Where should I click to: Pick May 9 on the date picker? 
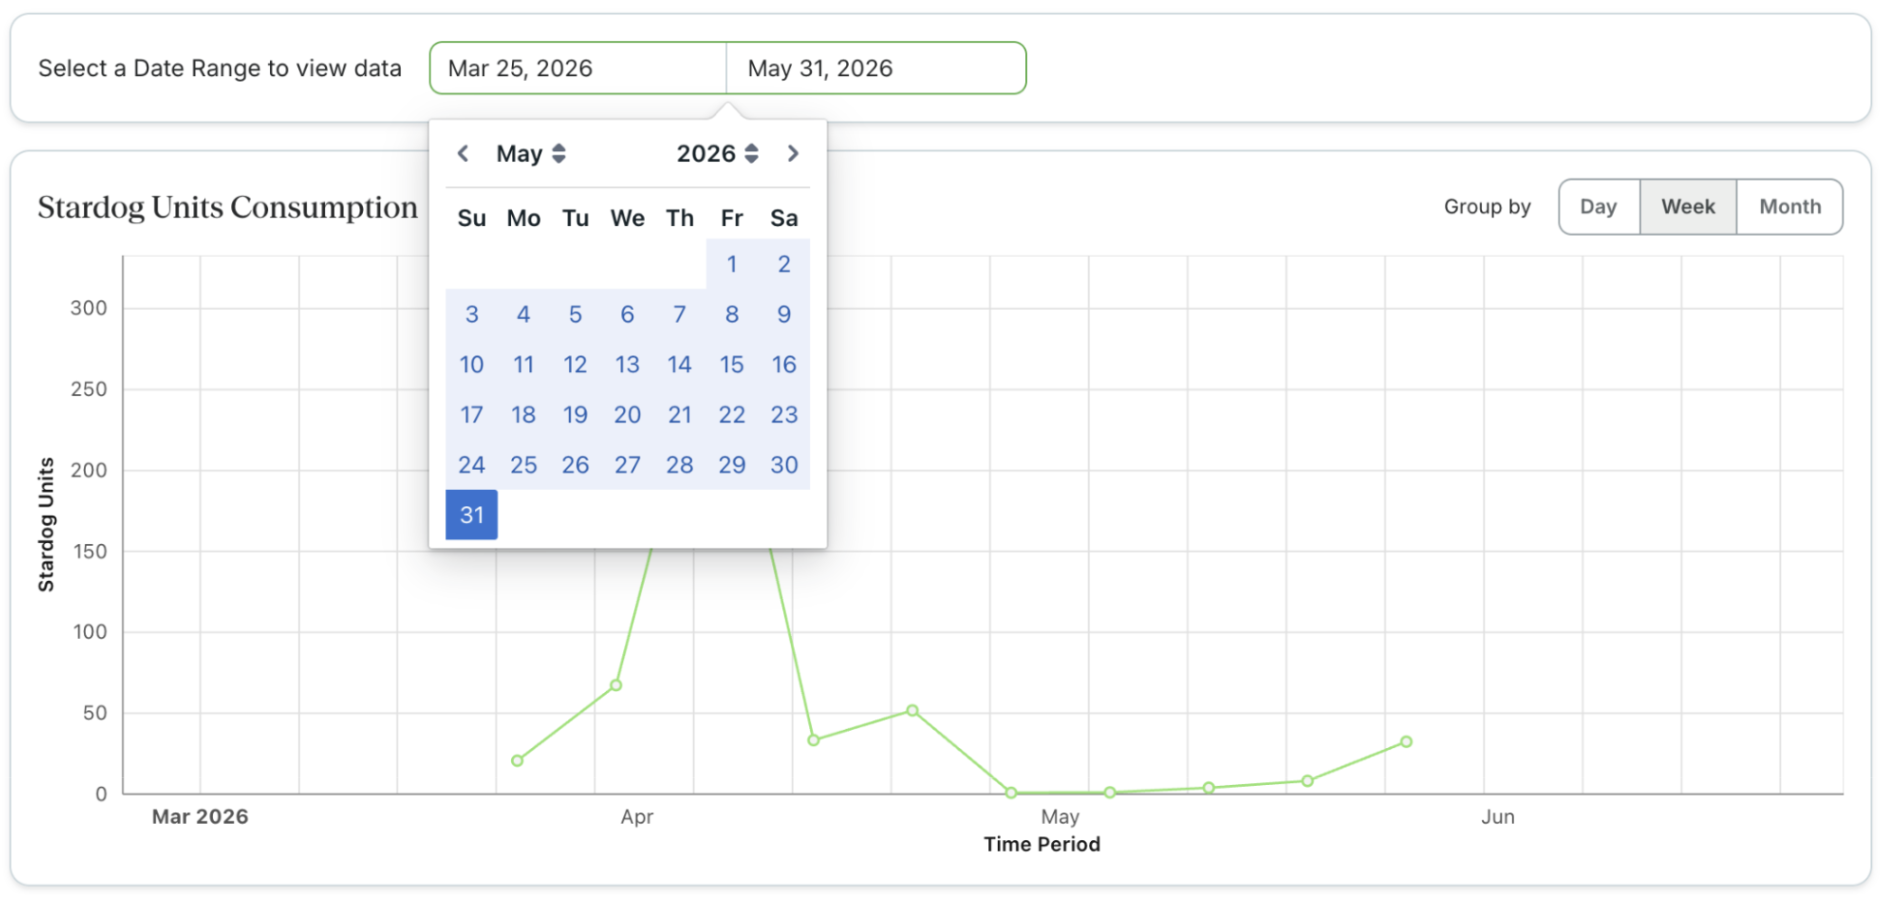tap(784, 314)
